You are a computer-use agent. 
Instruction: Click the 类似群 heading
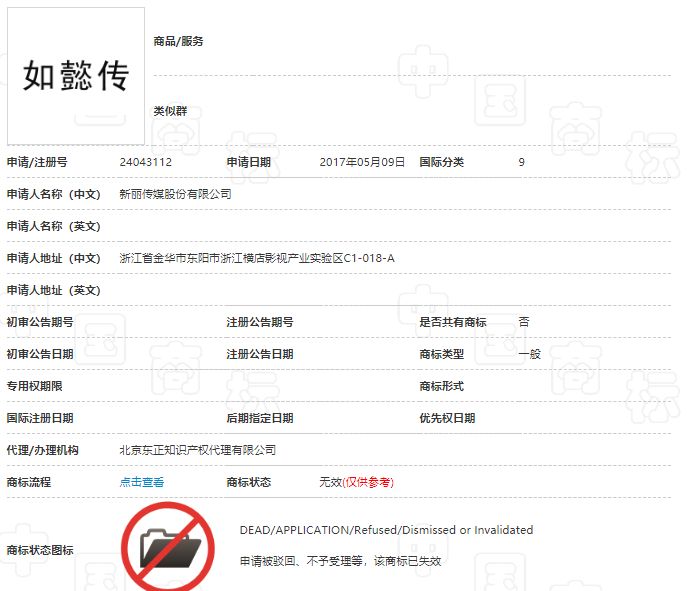170,111
